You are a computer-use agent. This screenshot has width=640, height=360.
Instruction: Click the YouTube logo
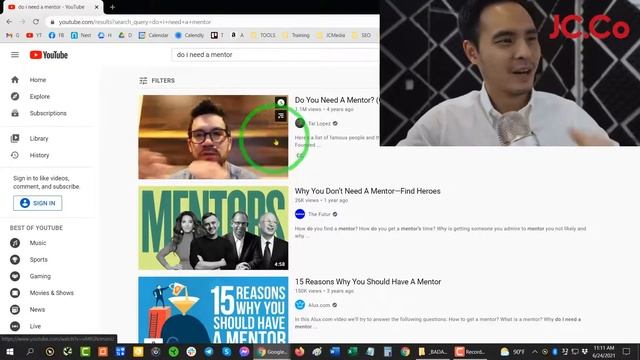(49, 55)
